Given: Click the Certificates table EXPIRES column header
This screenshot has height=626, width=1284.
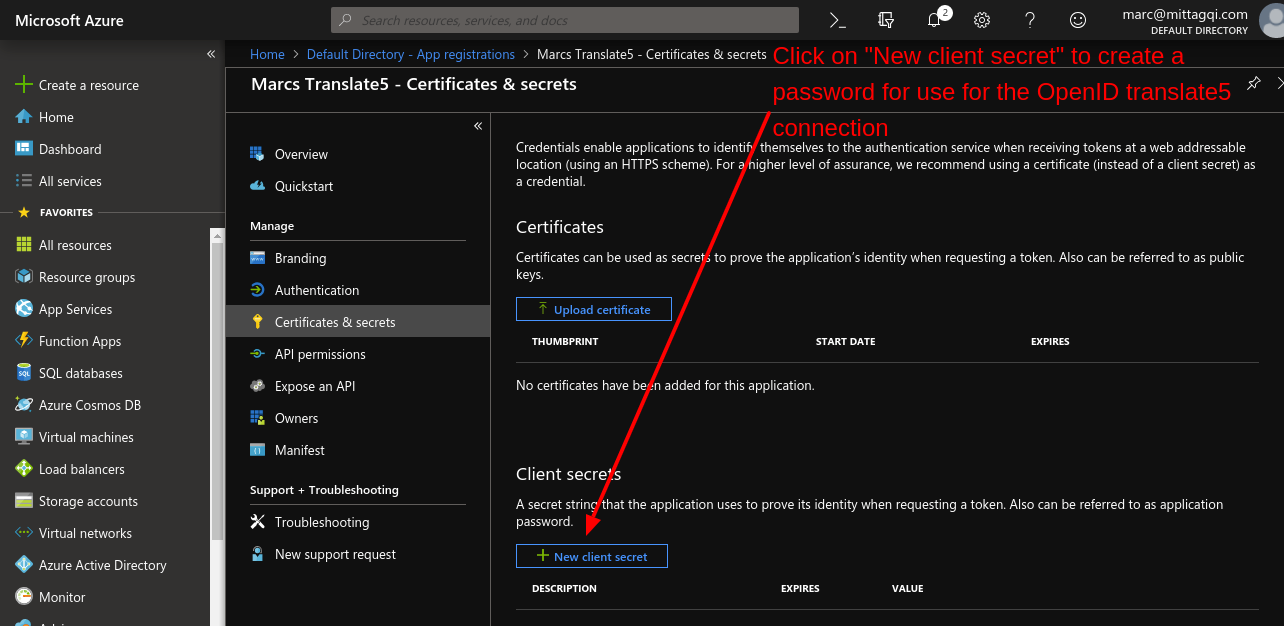Looking at the screenshot, I should (1050, 341).
